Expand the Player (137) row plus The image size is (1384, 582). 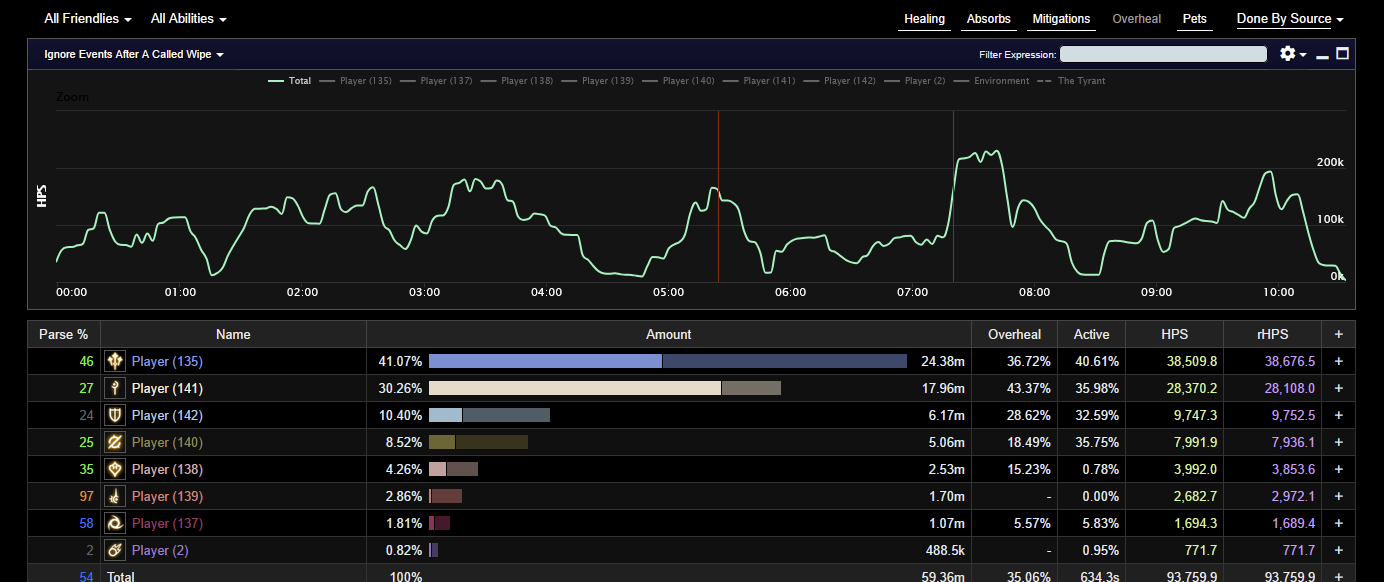pyautogui.click(x=1338, y=523)
